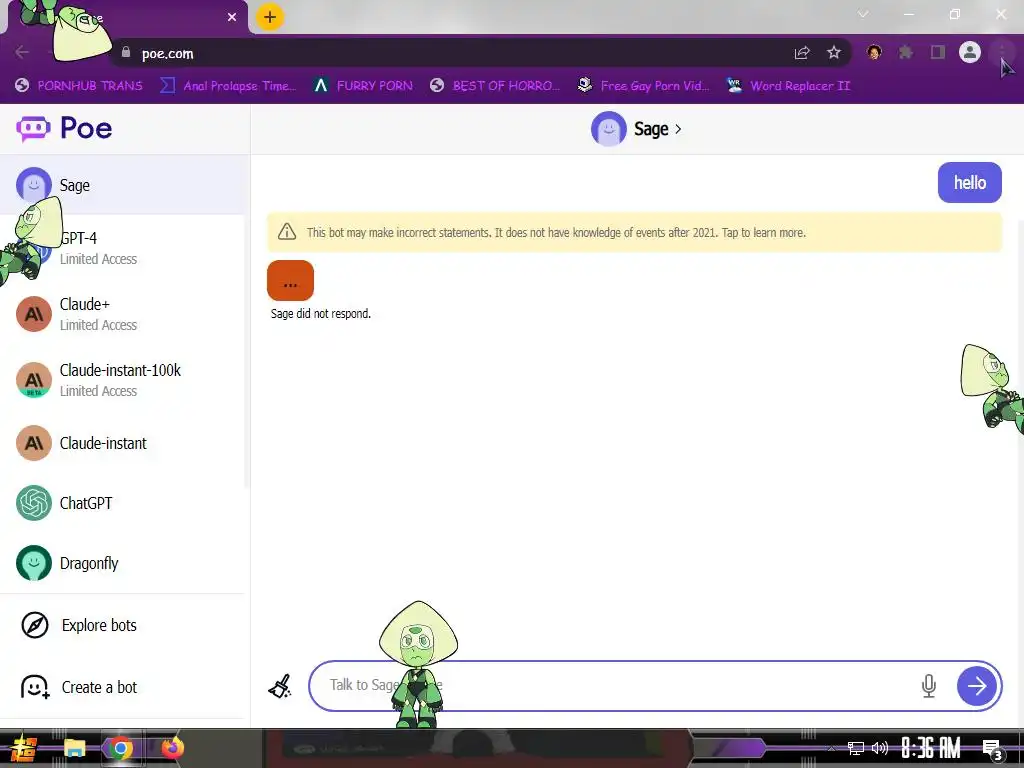Show hidden tray icons chevron
The width and height of the screenshot is (1024, 768).
[831, 748]
